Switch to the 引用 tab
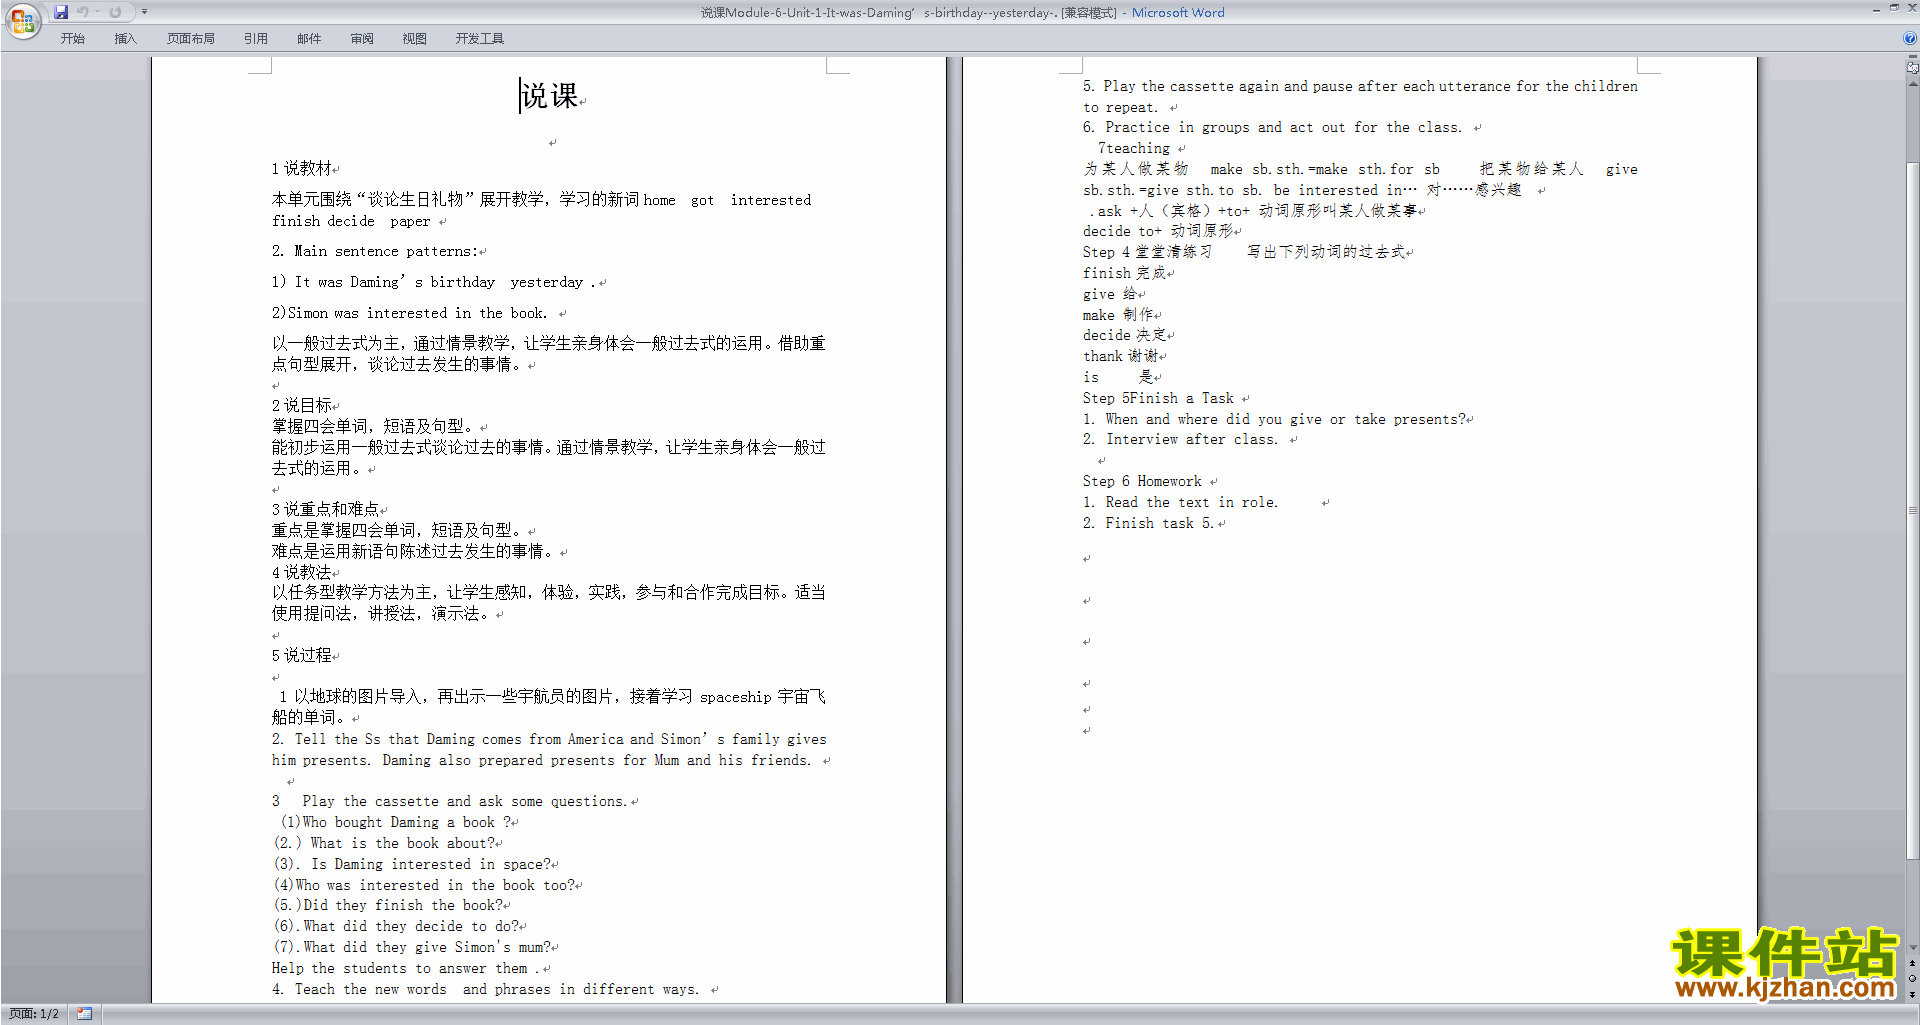Screen dimensions: 1920x1025 click(x=256, y=39)
